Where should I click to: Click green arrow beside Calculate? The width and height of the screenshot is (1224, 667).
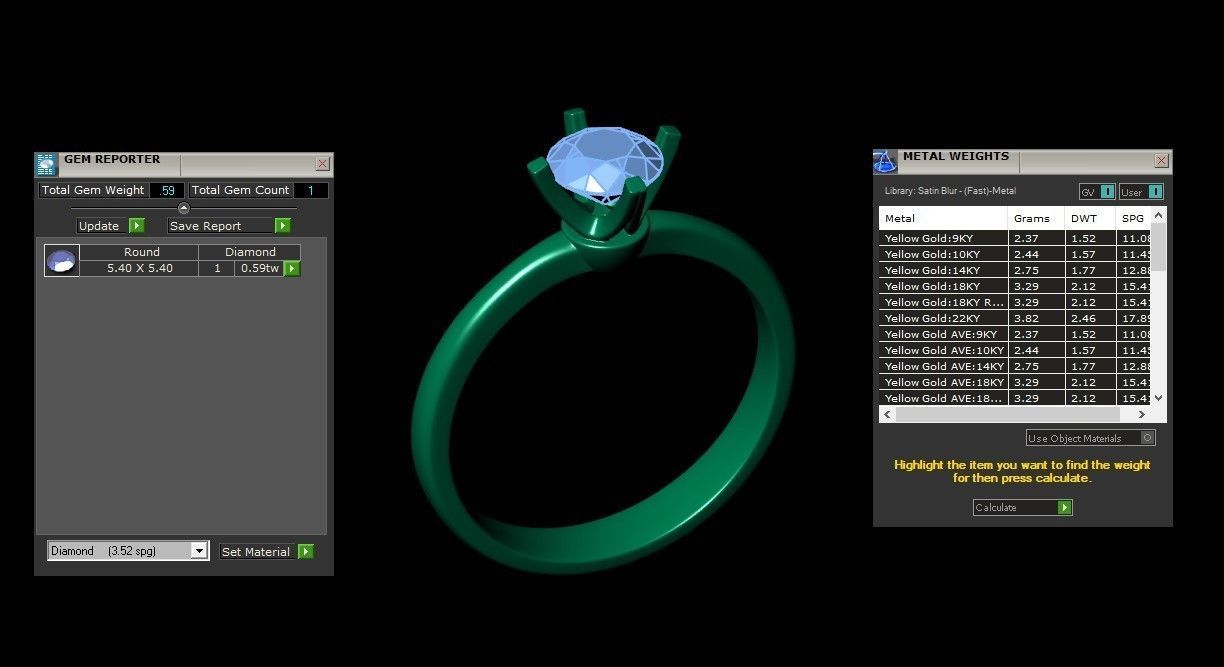coord(1065,507)
